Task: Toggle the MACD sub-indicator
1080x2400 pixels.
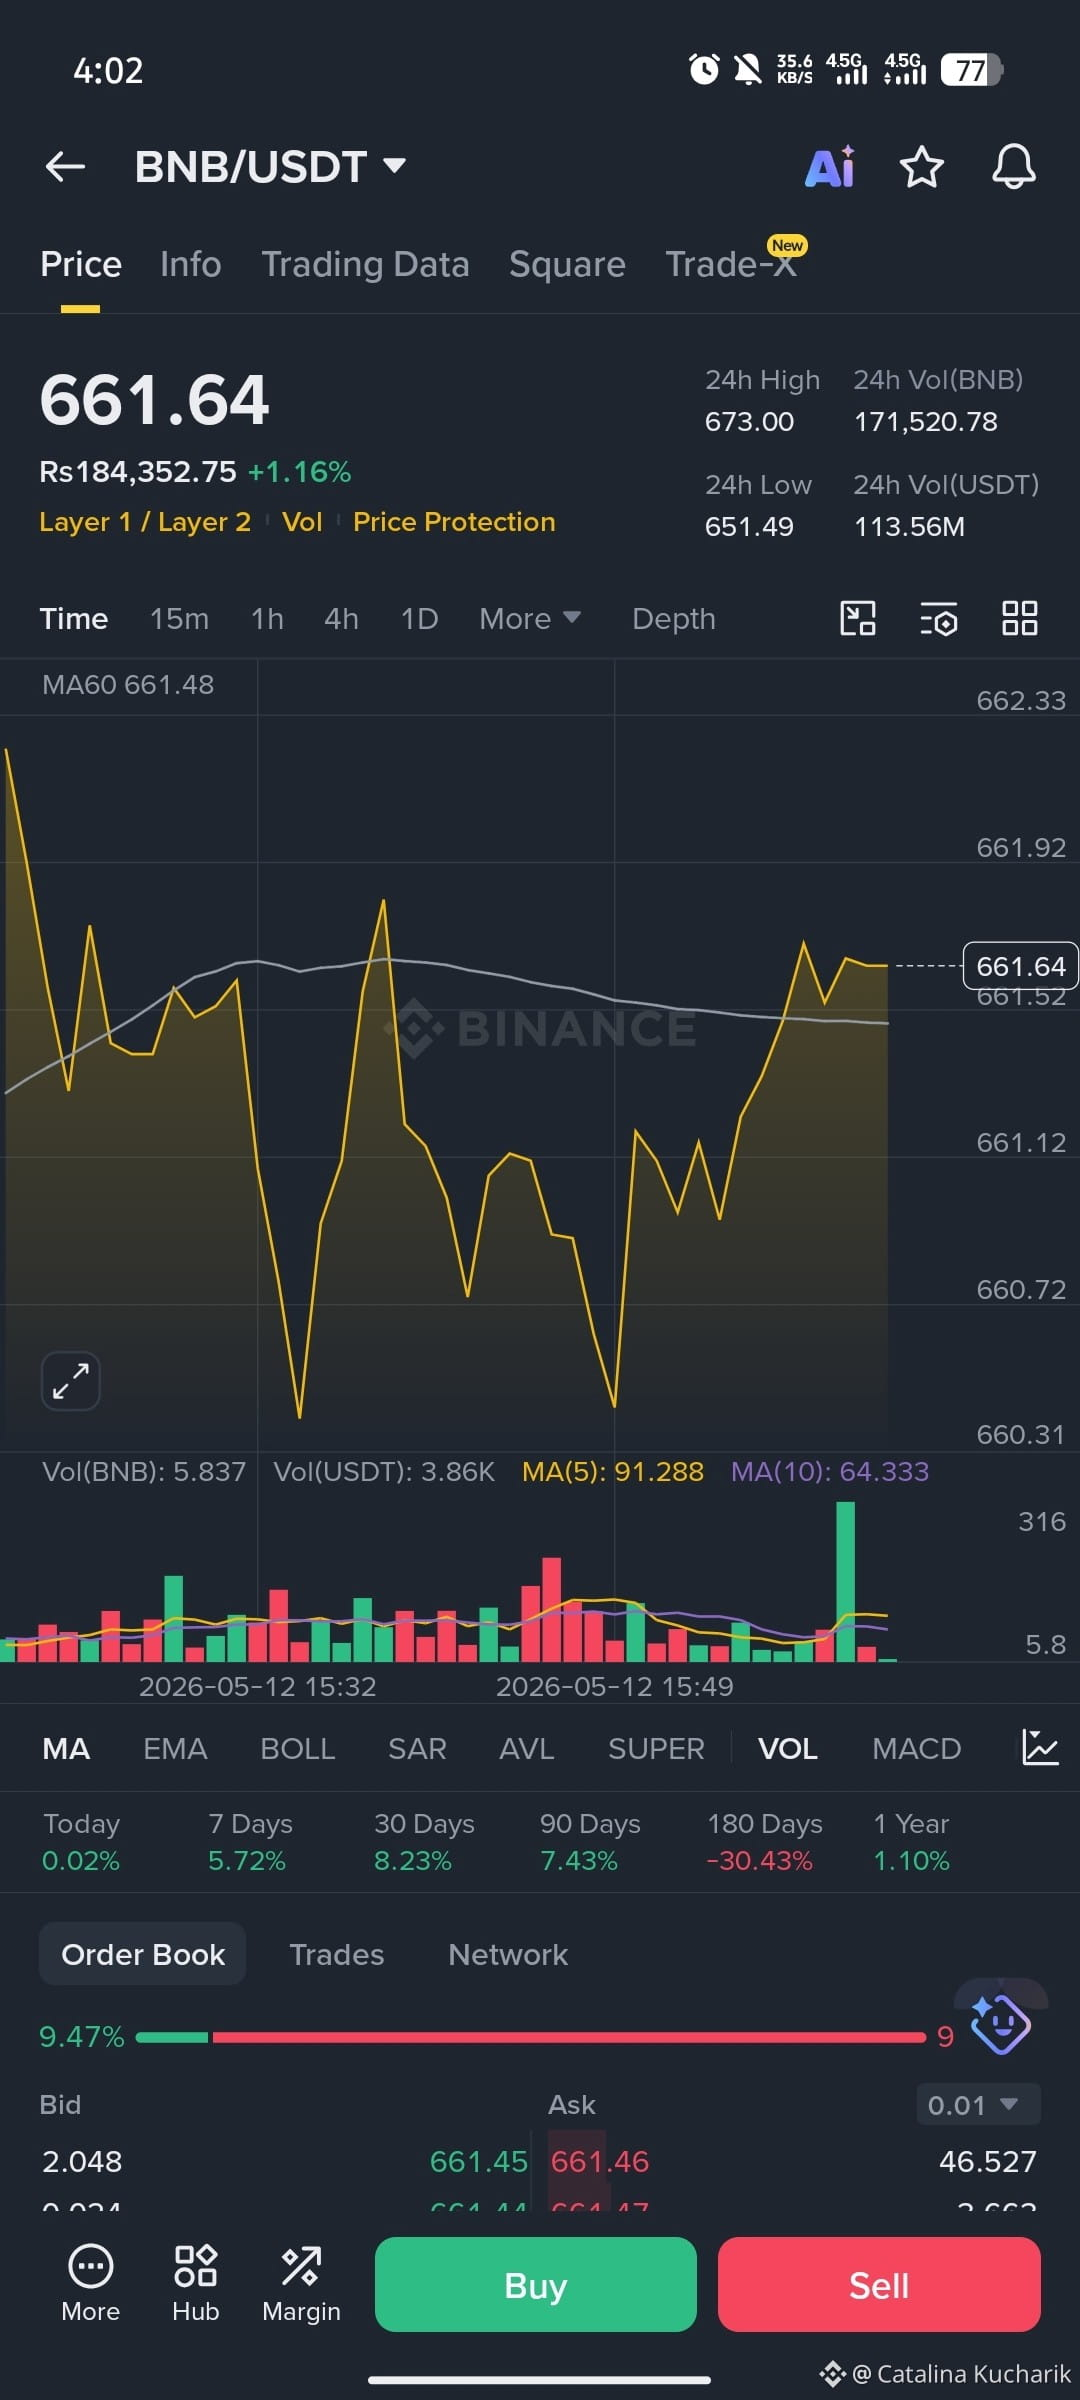Action: [916, 1748]
